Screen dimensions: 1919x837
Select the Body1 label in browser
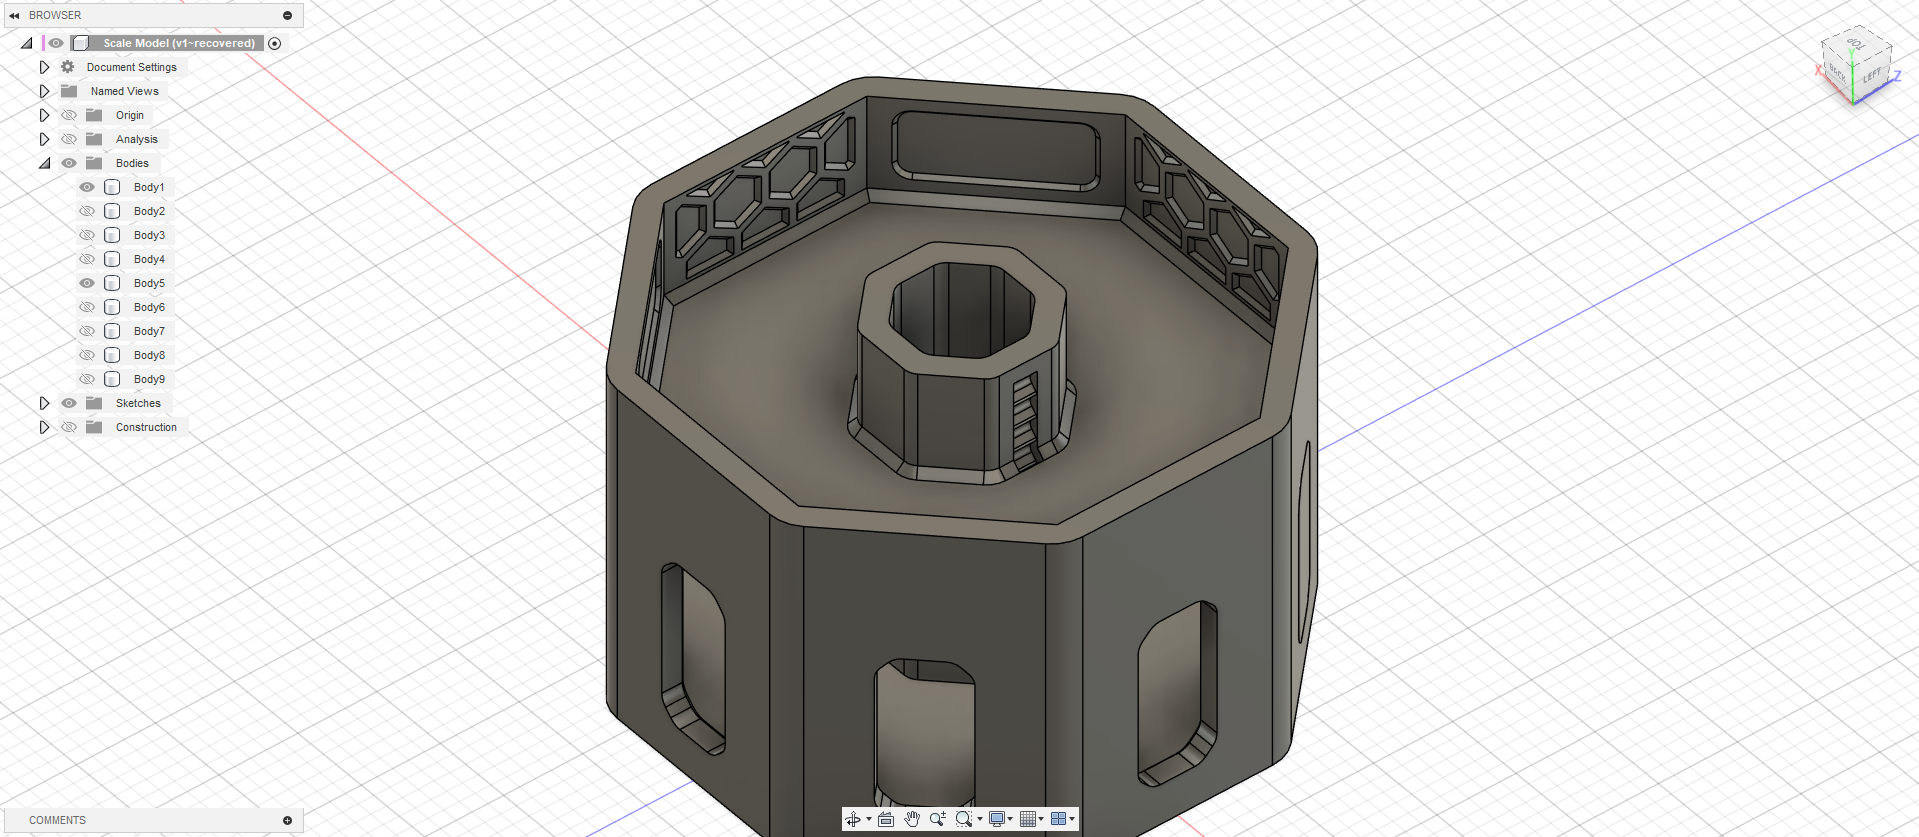pos(149,187)
